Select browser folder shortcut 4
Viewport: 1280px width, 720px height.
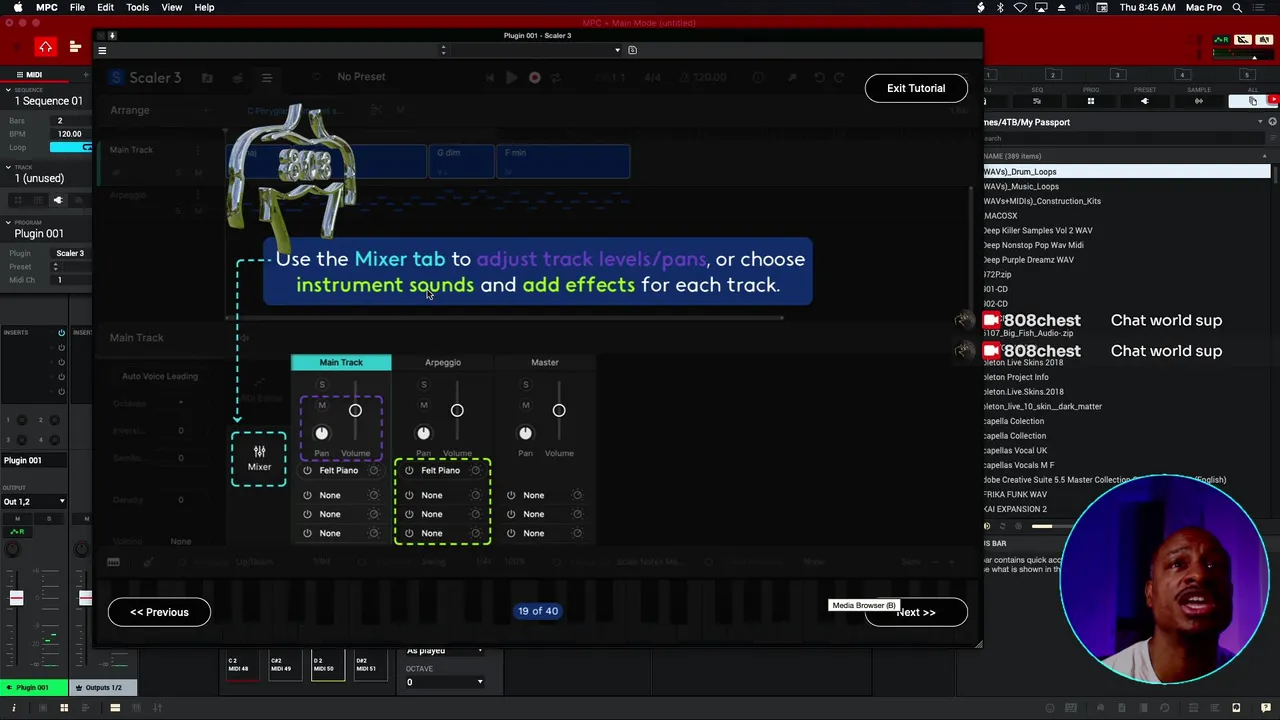[1181, 75]
